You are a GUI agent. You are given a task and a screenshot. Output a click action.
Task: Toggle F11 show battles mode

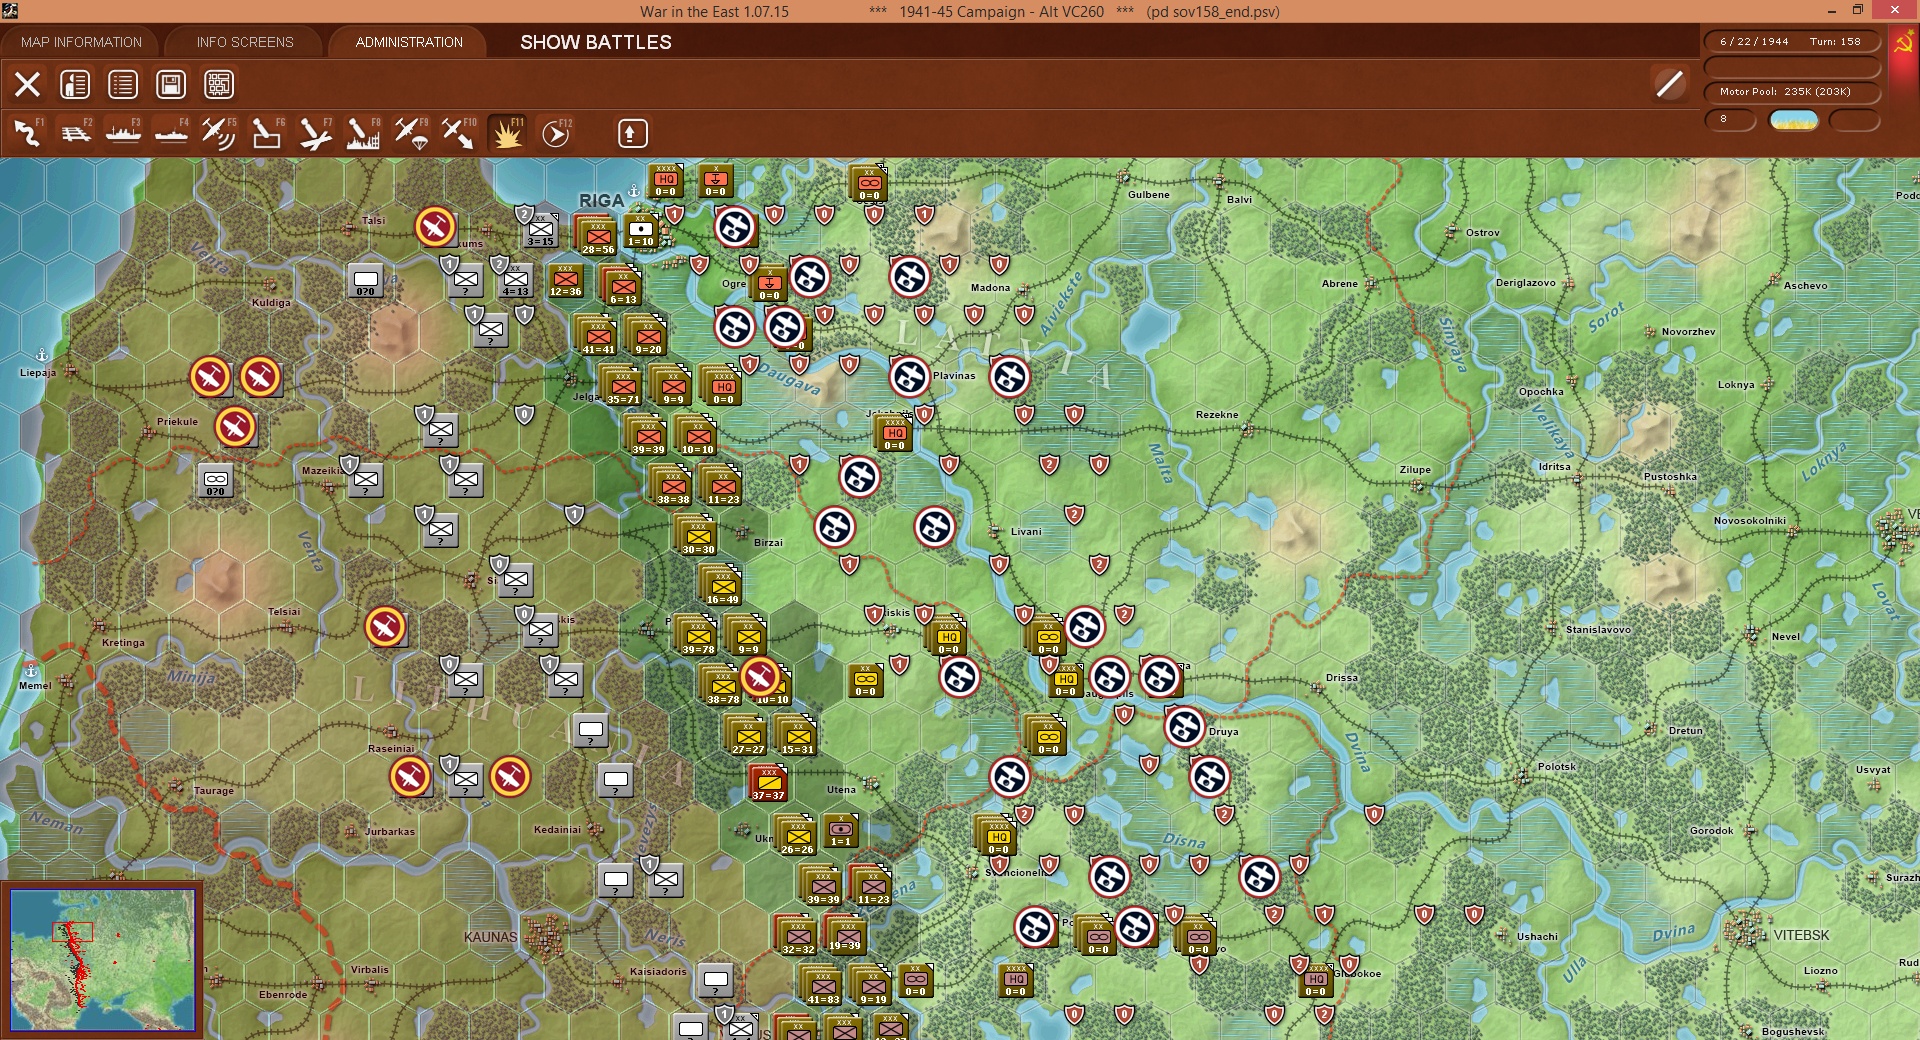pyautogui.click(x=507, y=133)
